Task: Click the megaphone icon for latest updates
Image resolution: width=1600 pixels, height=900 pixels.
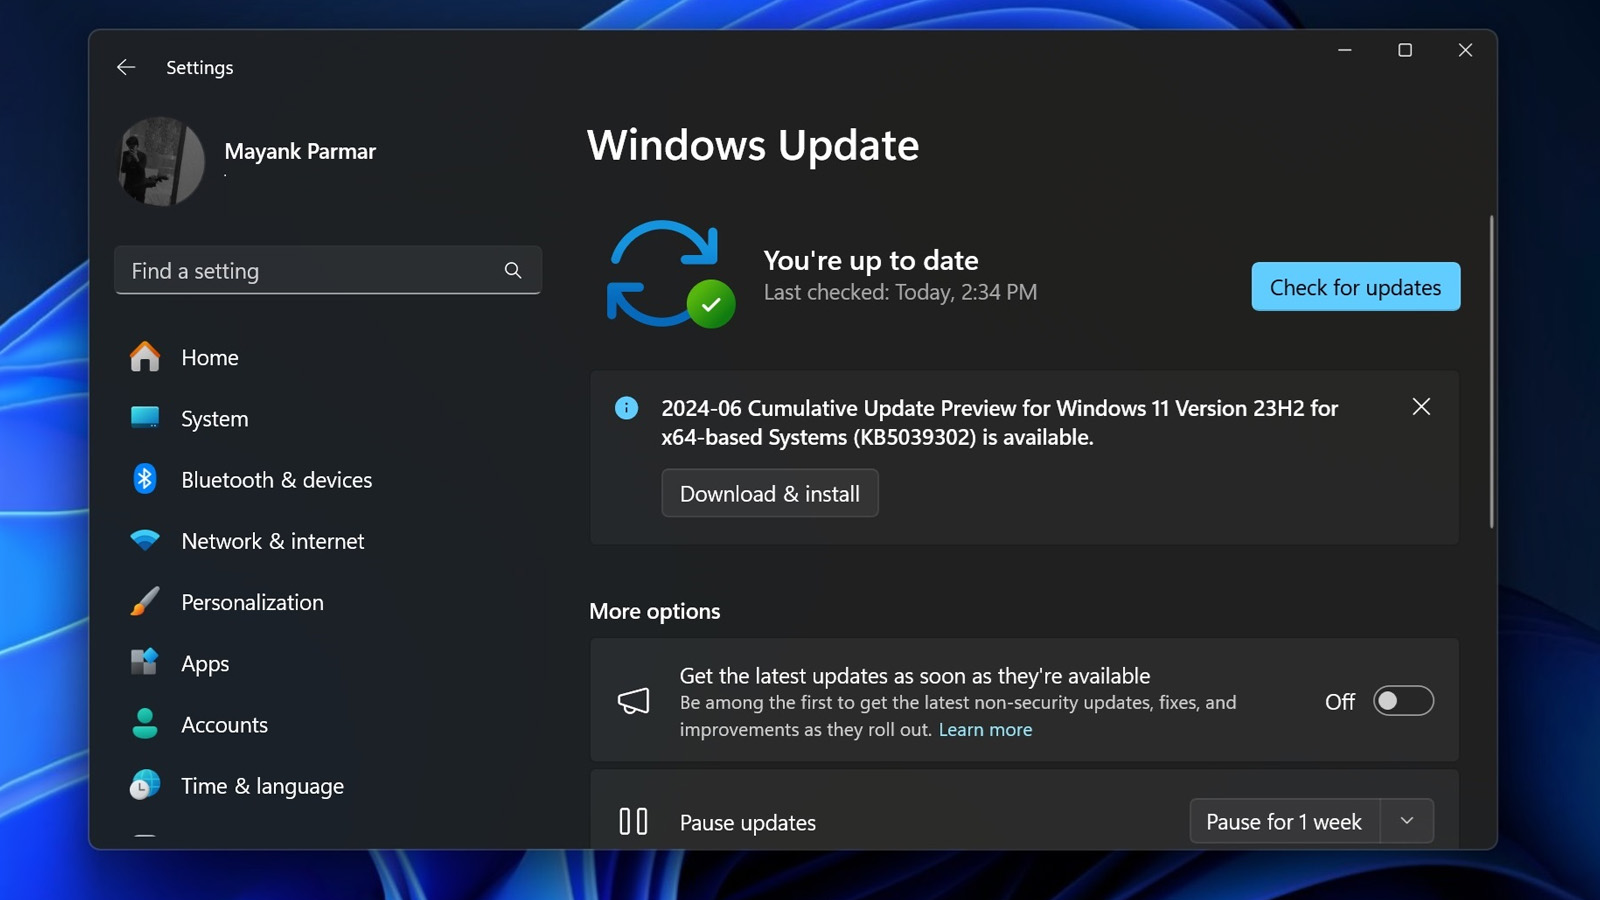Action: tap(633, 701)
